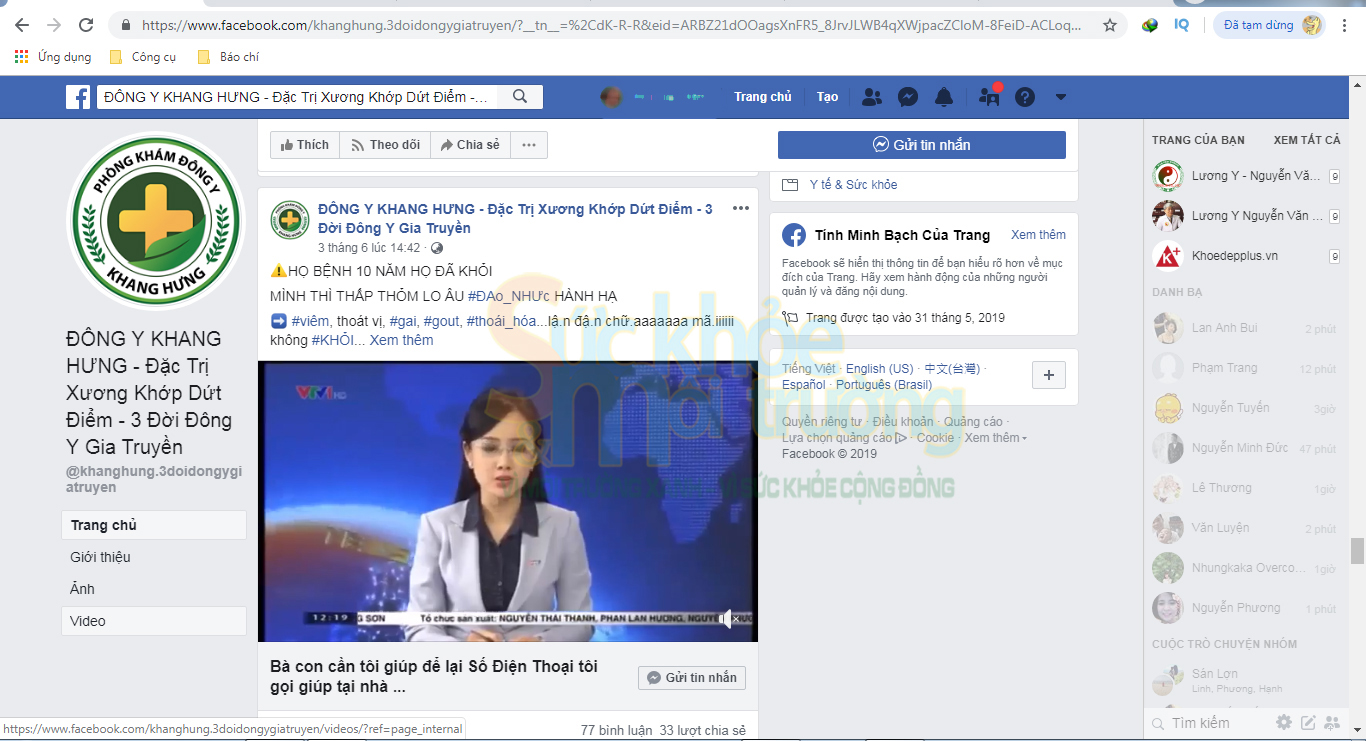Start a new message with compose icon
Viewport: 1366px width, 741px height.
point(1307,722)
